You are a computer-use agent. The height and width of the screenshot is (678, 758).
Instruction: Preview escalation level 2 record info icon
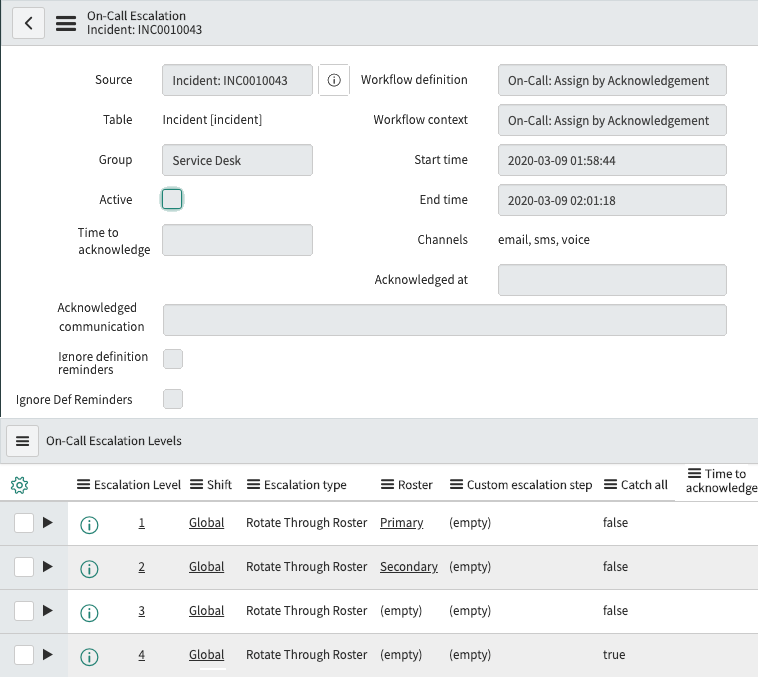pos(89,568)
